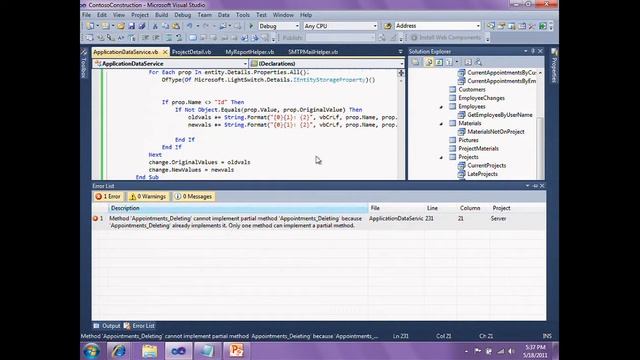Click the Solution Explorer search icon
This screenshot has height=360, width=640.
478,62
